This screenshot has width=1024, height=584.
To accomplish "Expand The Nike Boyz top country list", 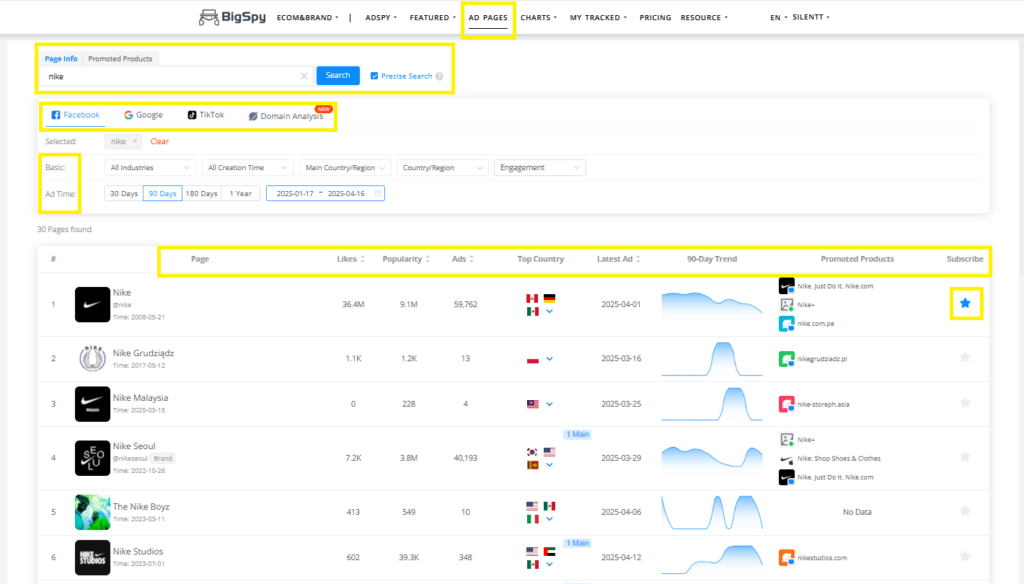I will point(549,519).
